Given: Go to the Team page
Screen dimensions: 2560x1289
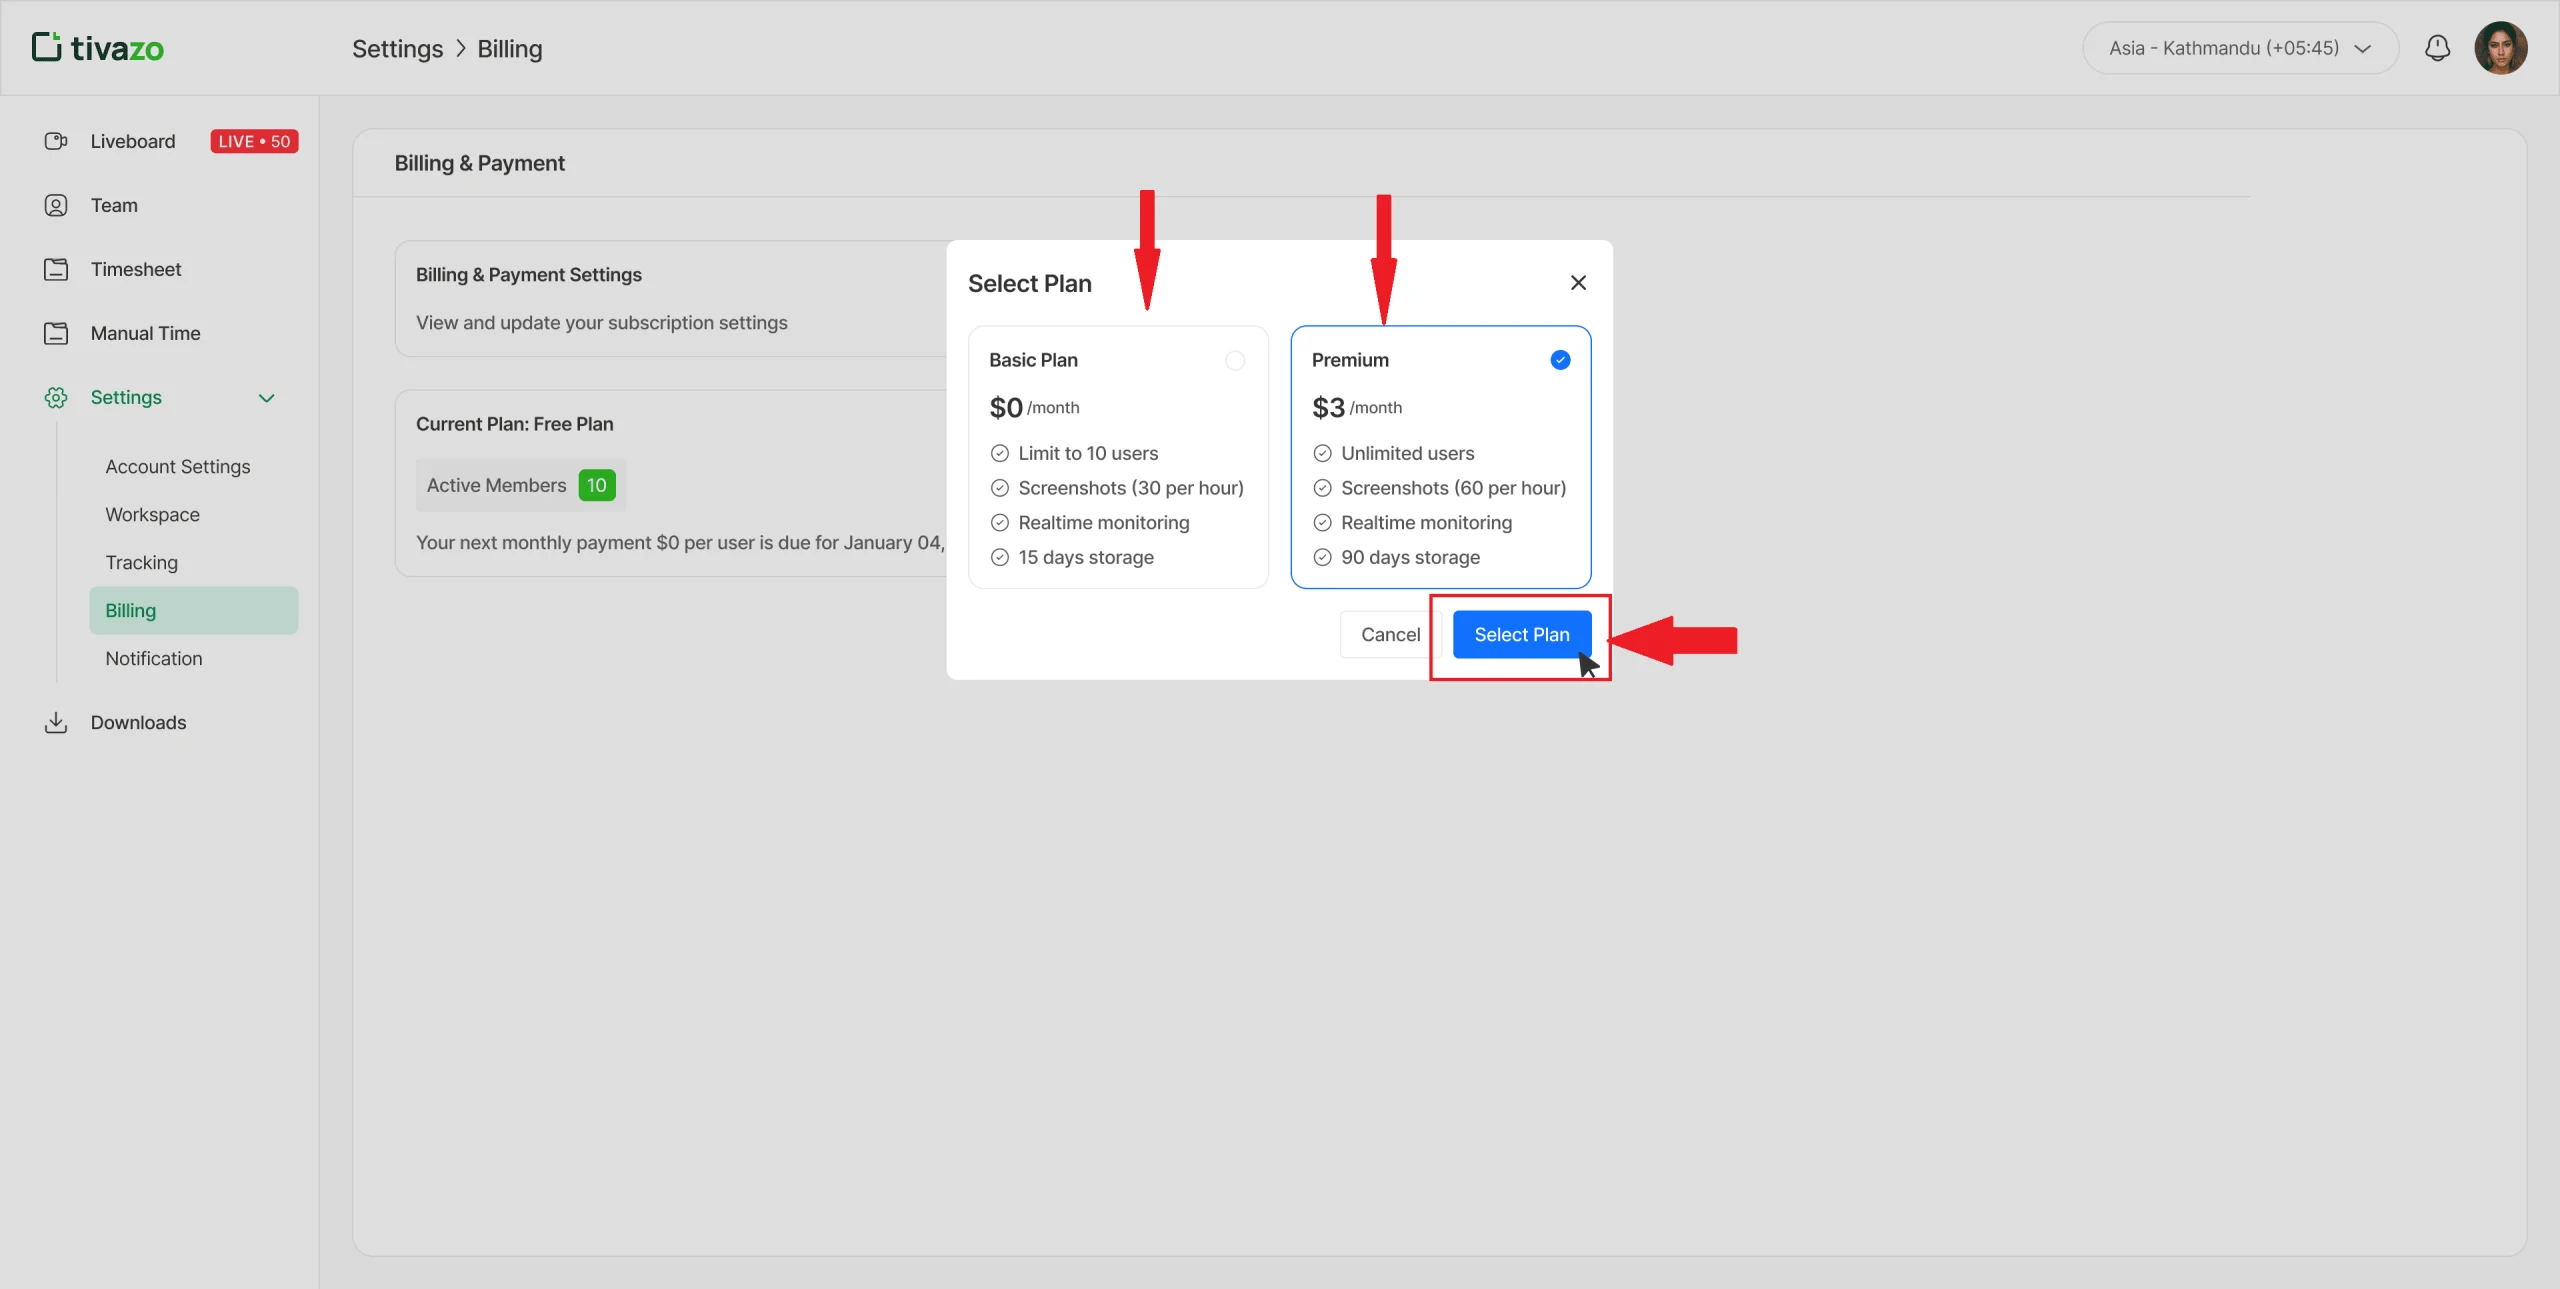Looking at the screenshot, I should click(114, 205).
